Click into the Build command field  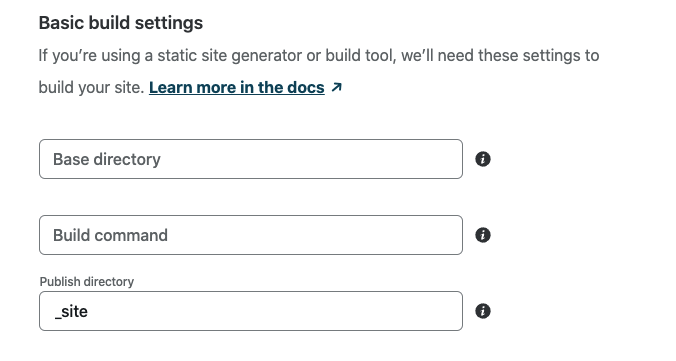[x=251, y=235]
